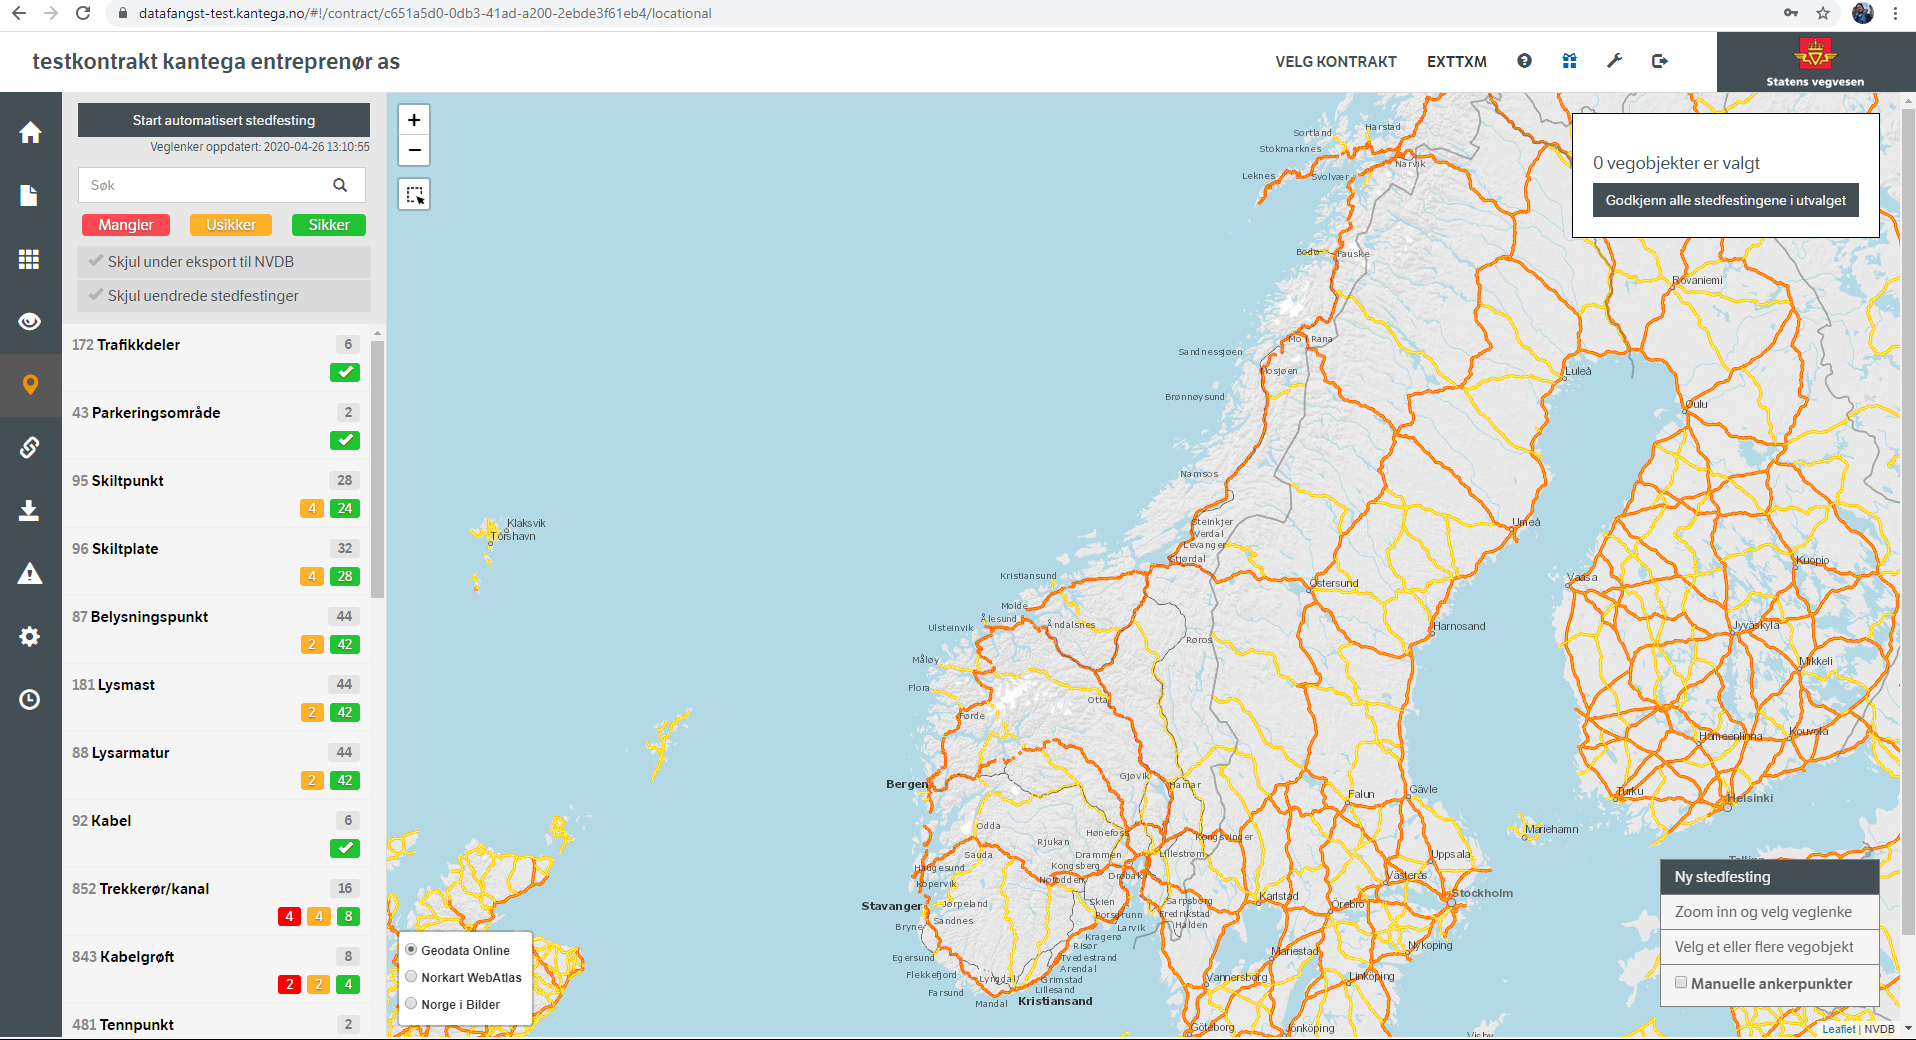Expand the 852 Trekkerør/kanal row
Image resolution: width=1916 pixels, height=1040 pixels.
[x=216, y=902]
